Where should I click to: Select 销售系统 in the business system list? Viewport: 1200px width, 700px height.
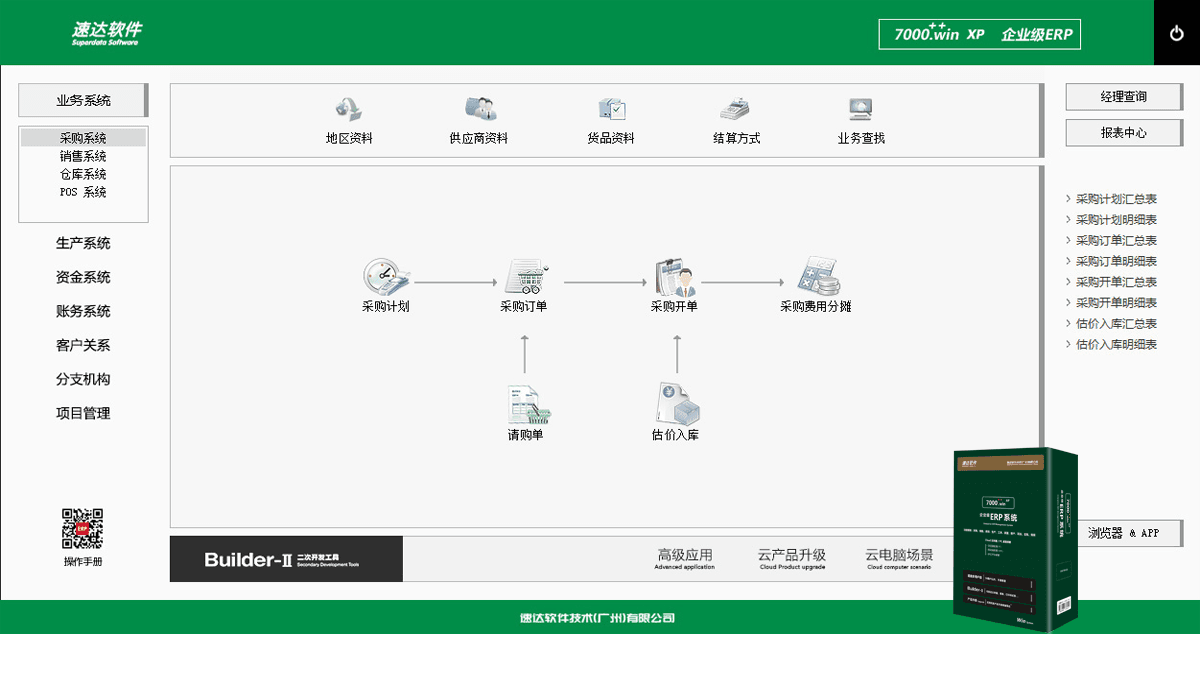point(83,157)
